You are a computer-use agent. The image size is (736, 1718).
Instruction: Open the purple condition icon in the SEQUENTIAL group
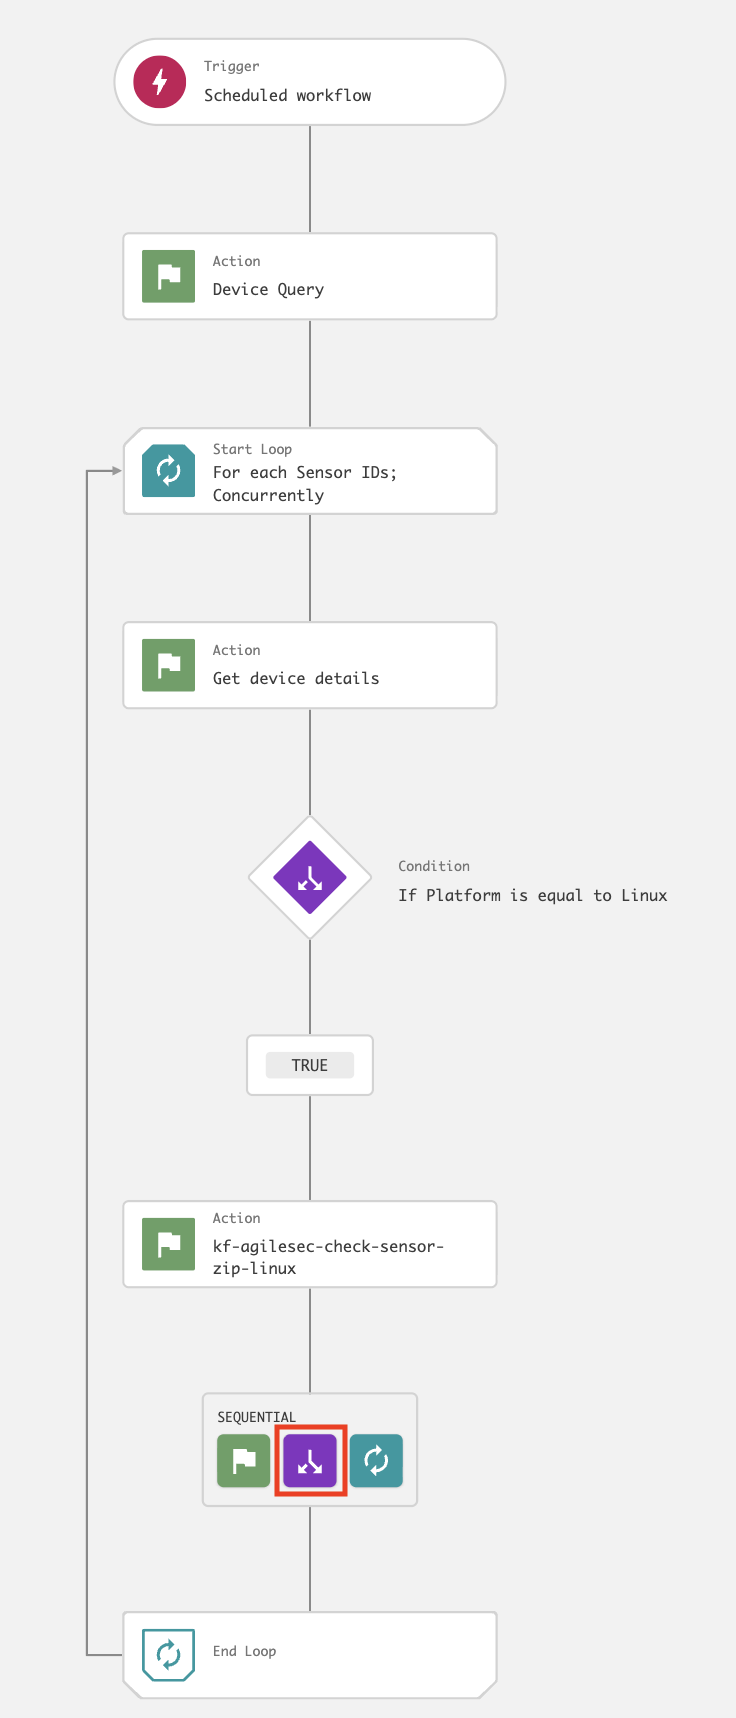click(x=310, y=1461)
